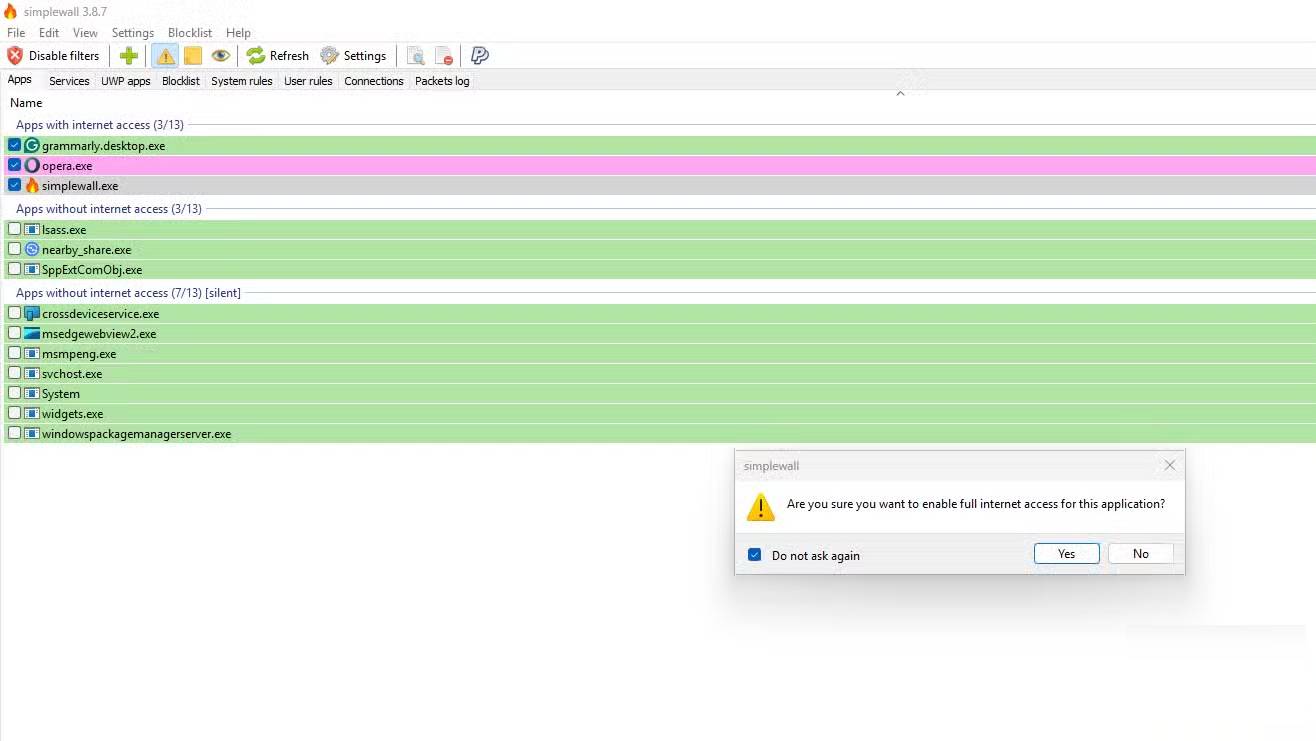Select the Apps tab
The image size is (1316, 741).
tap(20, 80)
